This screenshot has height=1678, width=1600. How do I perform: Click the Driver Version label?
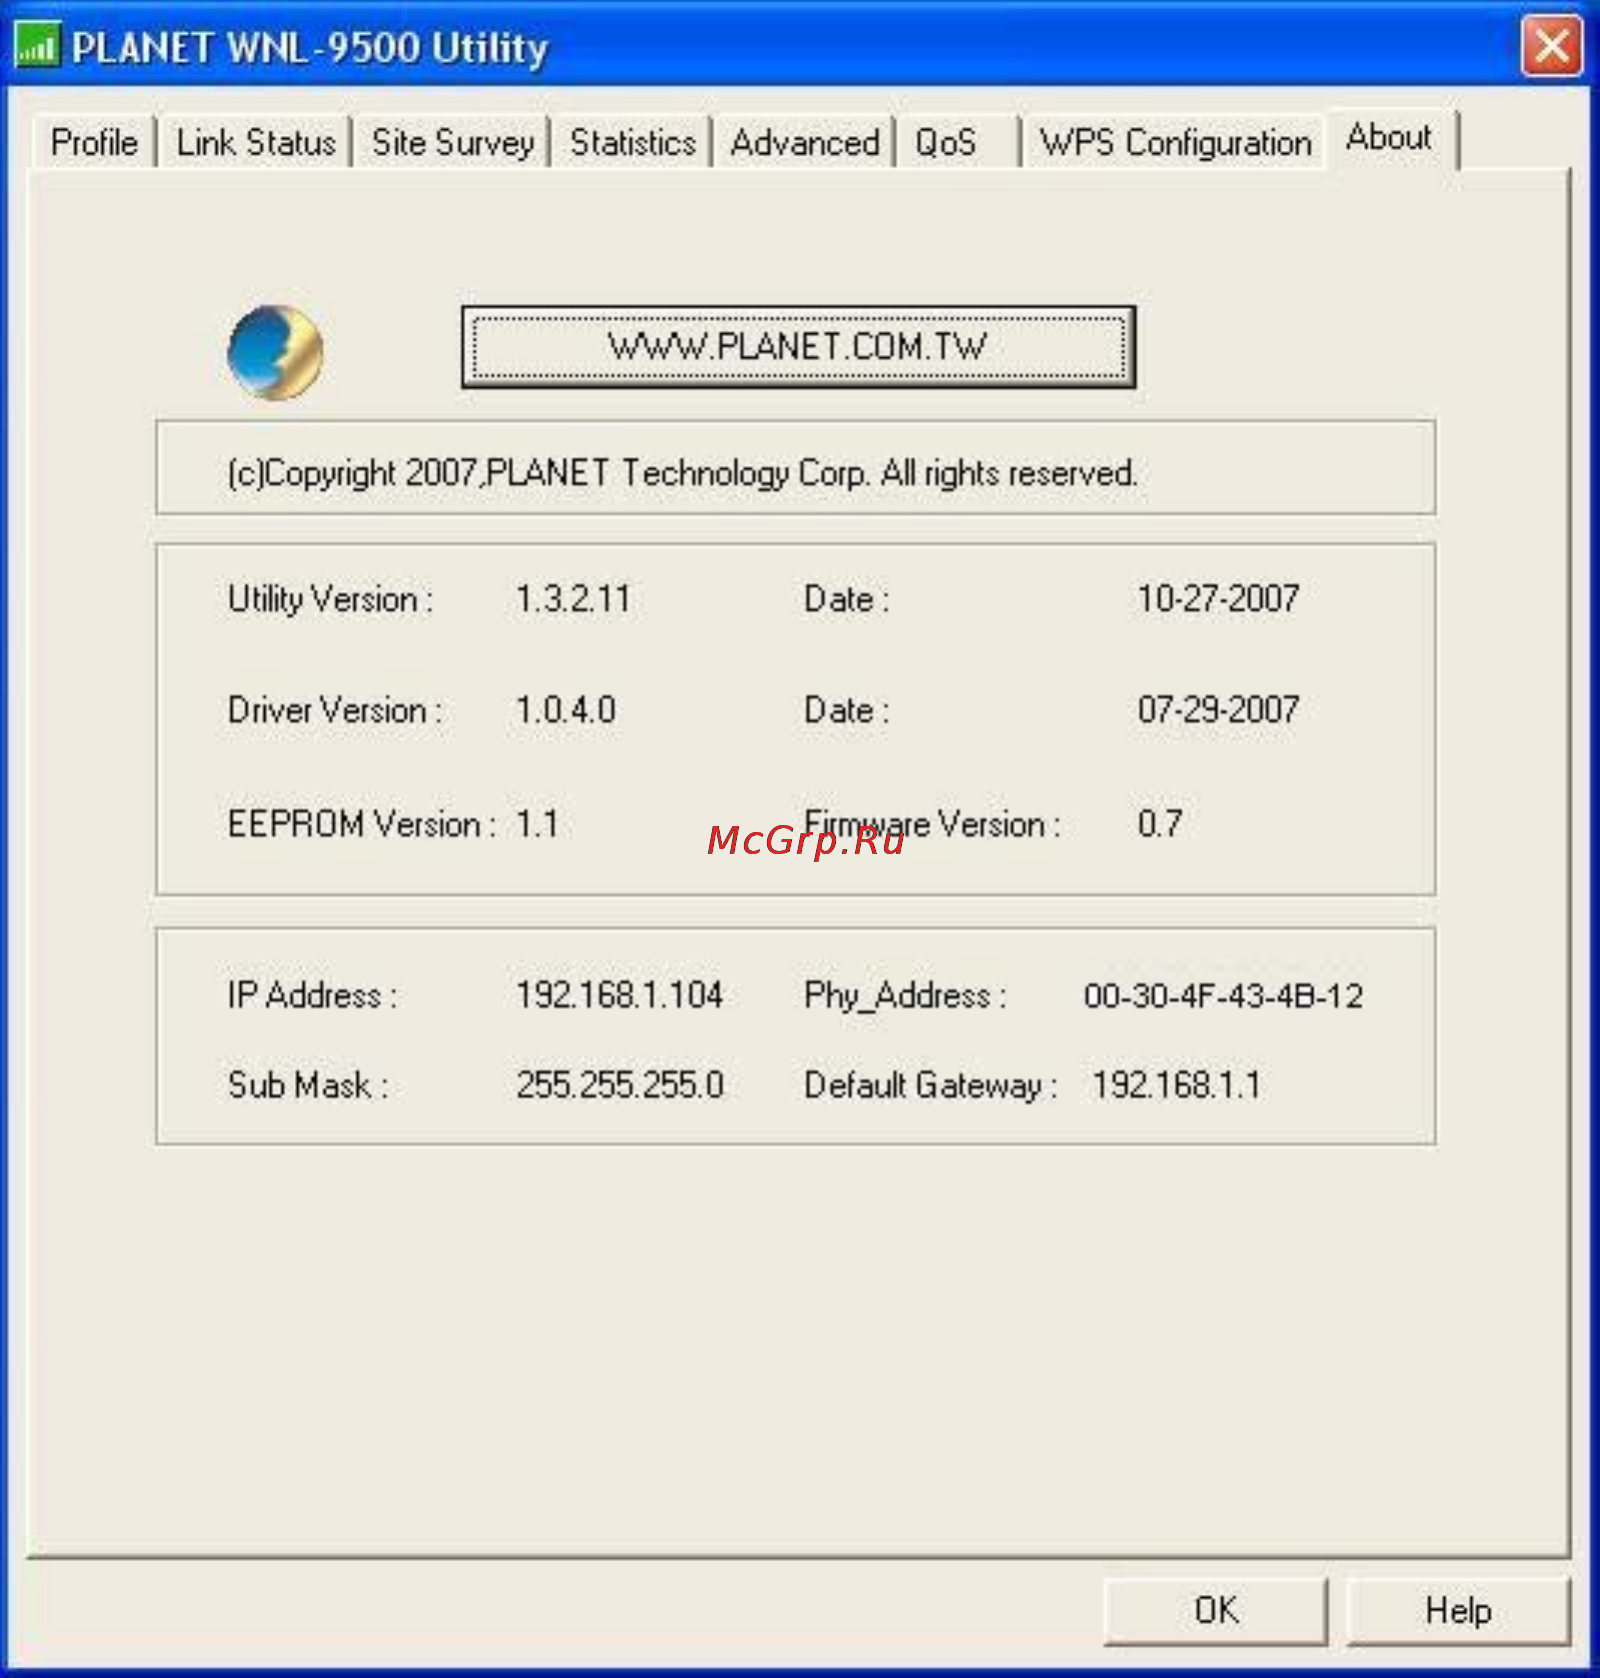point(334,710)
